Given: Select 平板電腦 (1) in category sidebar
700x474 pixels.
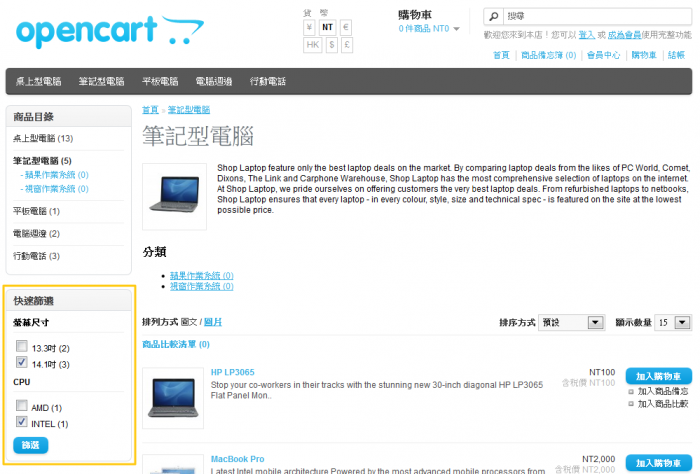Looking at the screenshot, I should pyautogui.click(x=36, y=211).
